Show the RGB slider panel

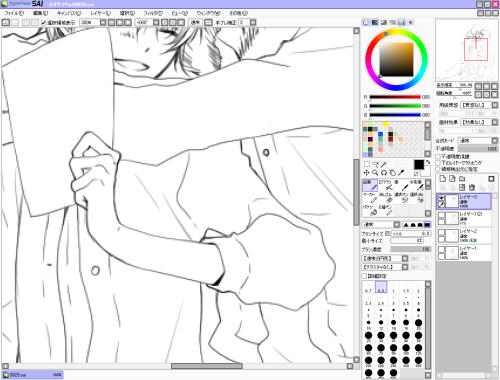pos(375,22)
